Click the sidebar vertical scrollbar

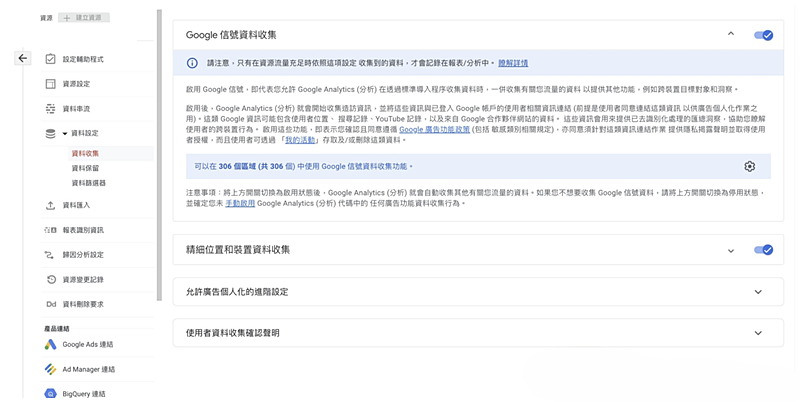click(159, 155)
